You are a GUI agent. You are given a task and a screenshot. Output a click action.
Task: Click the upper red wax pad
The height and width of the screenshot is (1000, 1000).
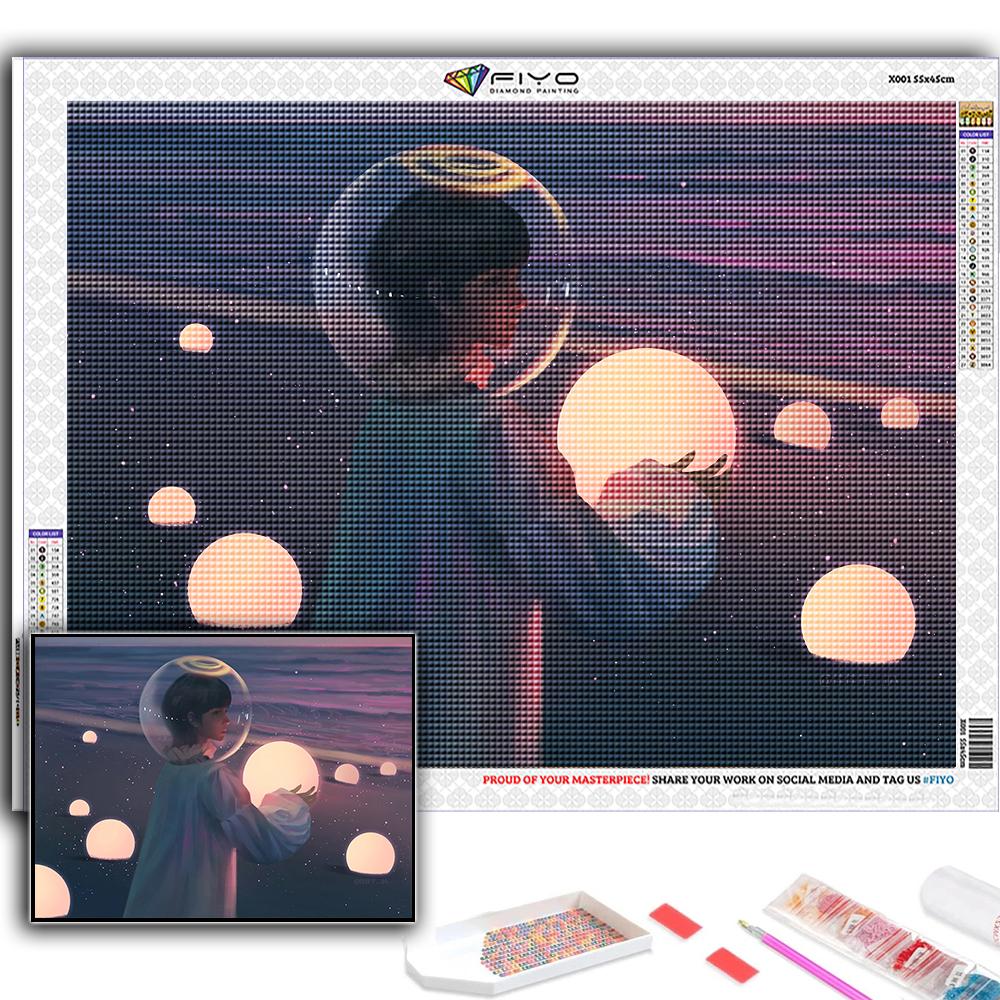click(x=675, y=920)
